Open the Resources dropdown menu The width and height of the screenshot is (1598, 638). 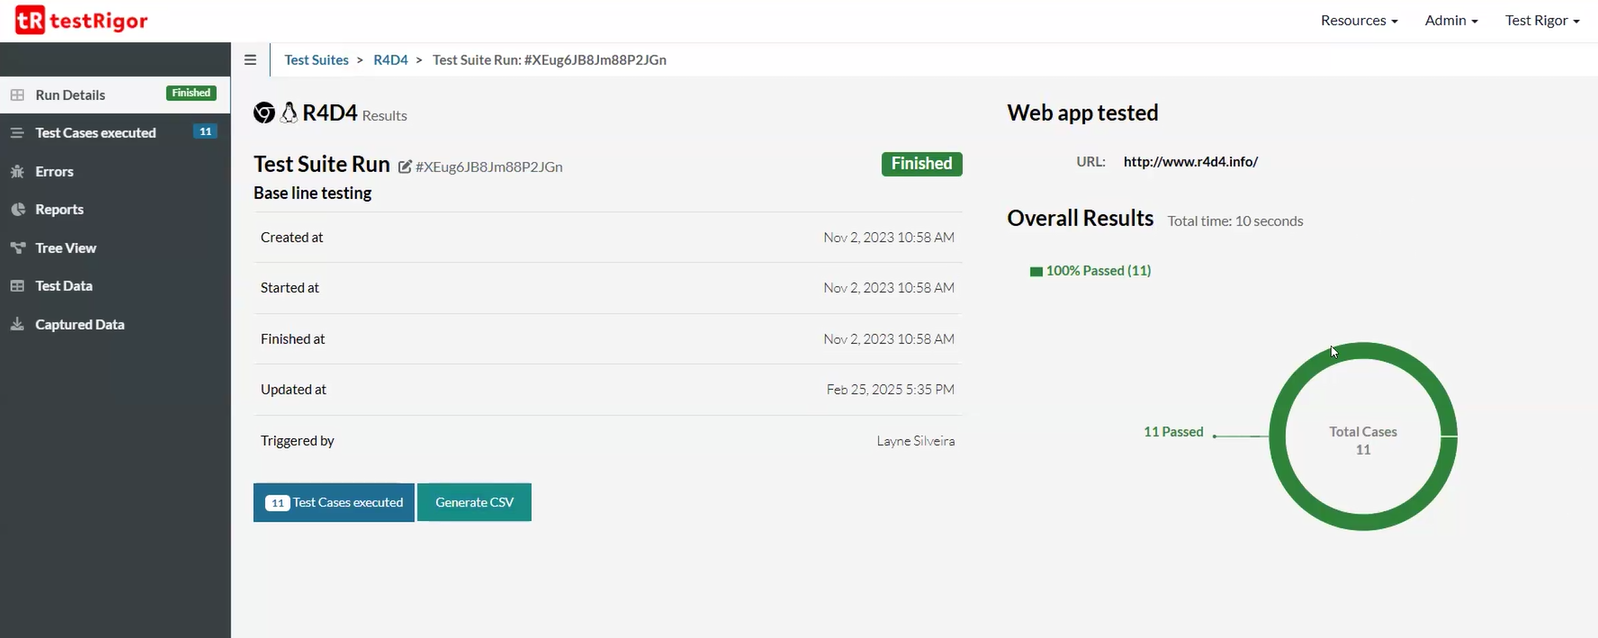(x=1359, y=20)
